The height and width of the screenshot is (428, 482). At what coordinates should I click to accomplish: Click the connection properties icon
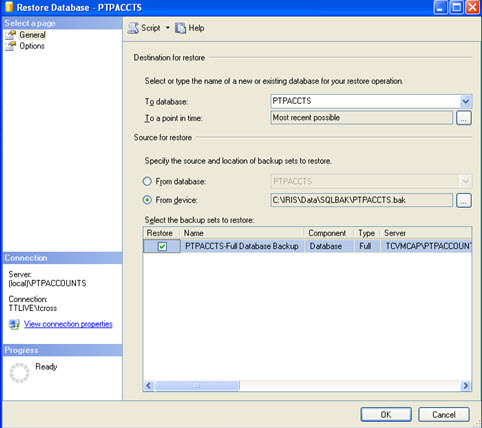coord(14,324)
